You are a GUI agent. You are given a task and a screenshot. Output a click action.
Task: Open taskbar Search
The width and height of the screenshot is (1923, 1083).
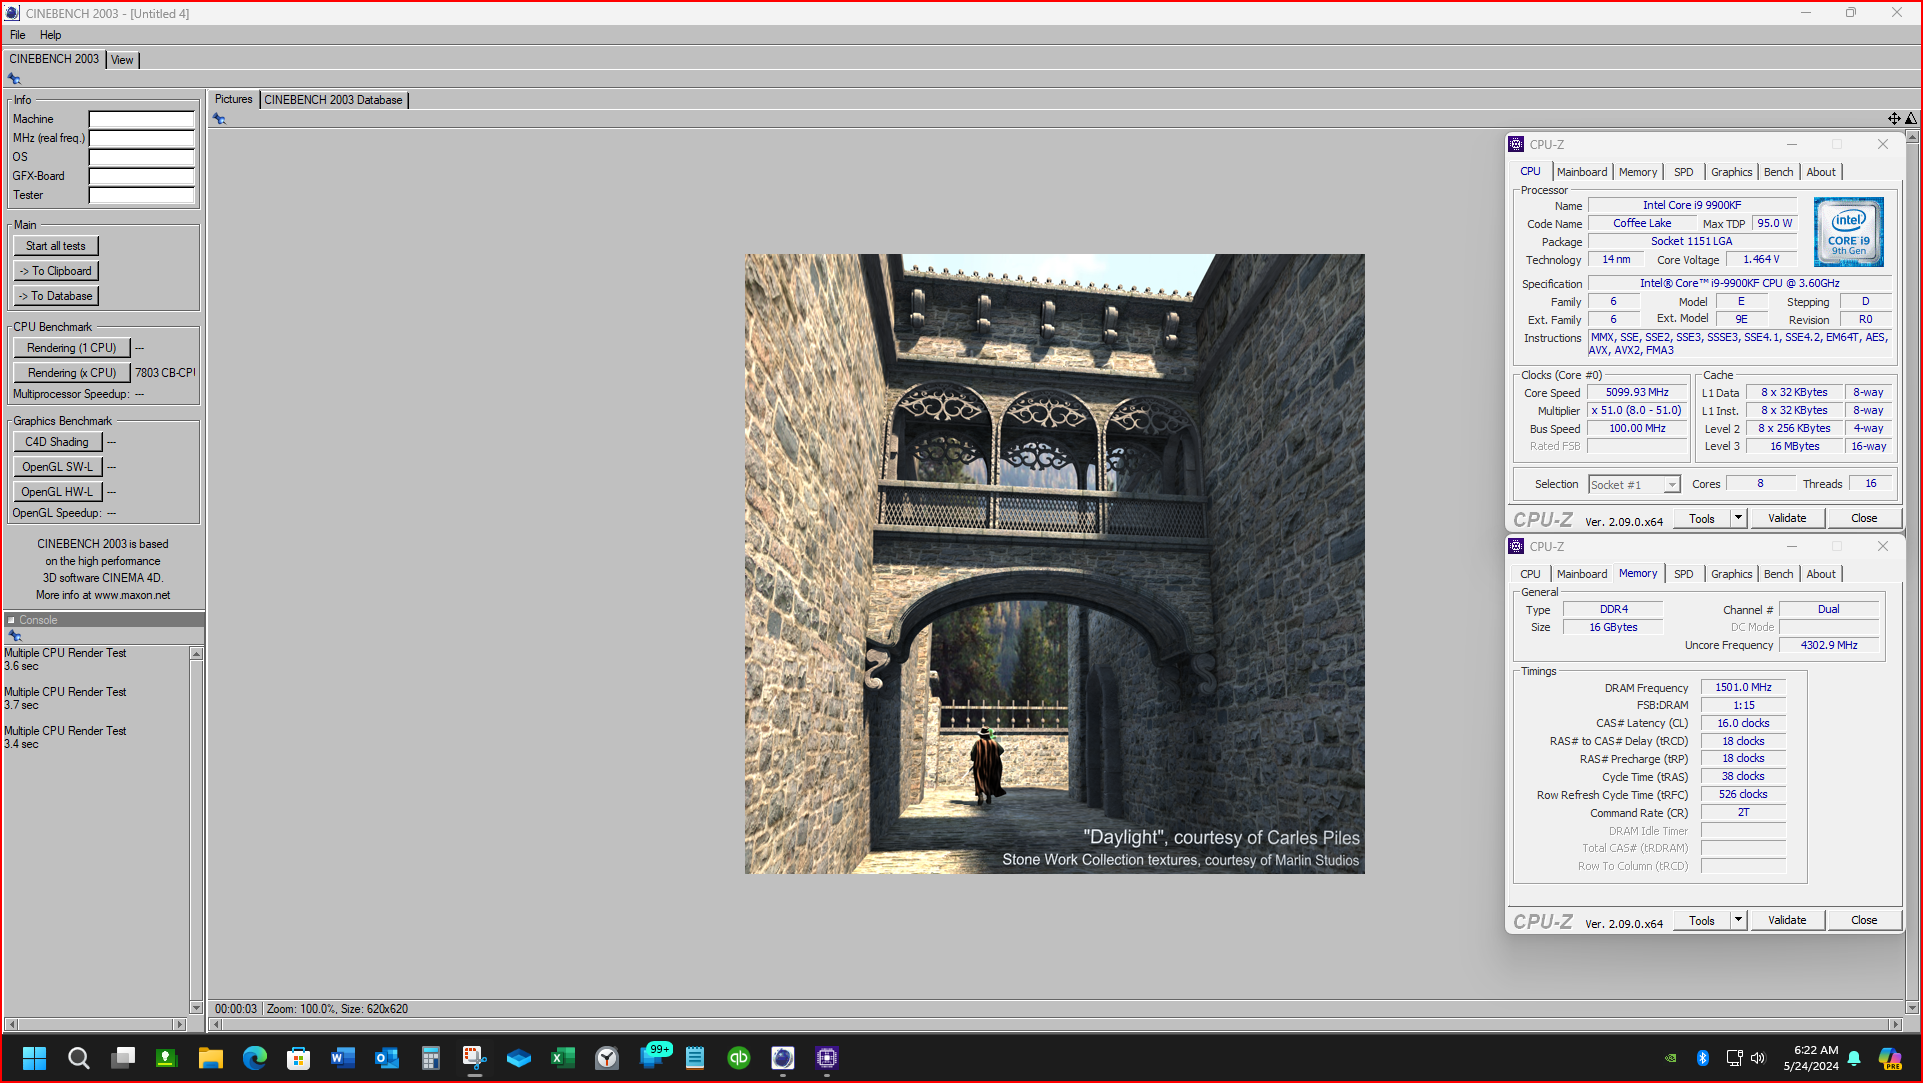(78, 1057)
